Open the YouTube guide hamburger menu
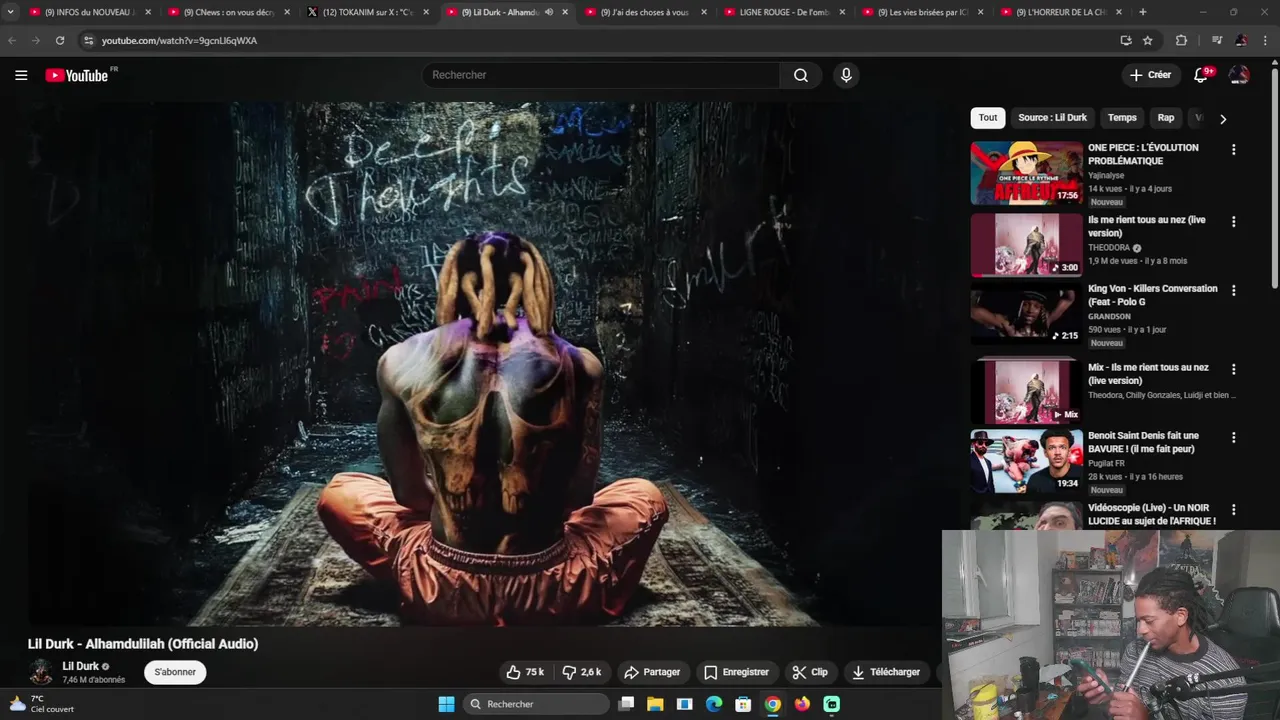1280x720 pixels. [21, 75]
